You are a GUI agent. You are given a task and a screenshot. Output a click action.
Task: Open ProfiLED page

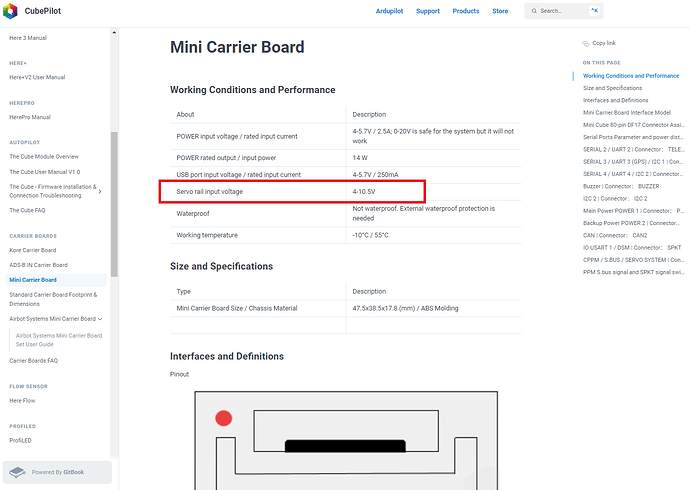[x=21, y=440]
